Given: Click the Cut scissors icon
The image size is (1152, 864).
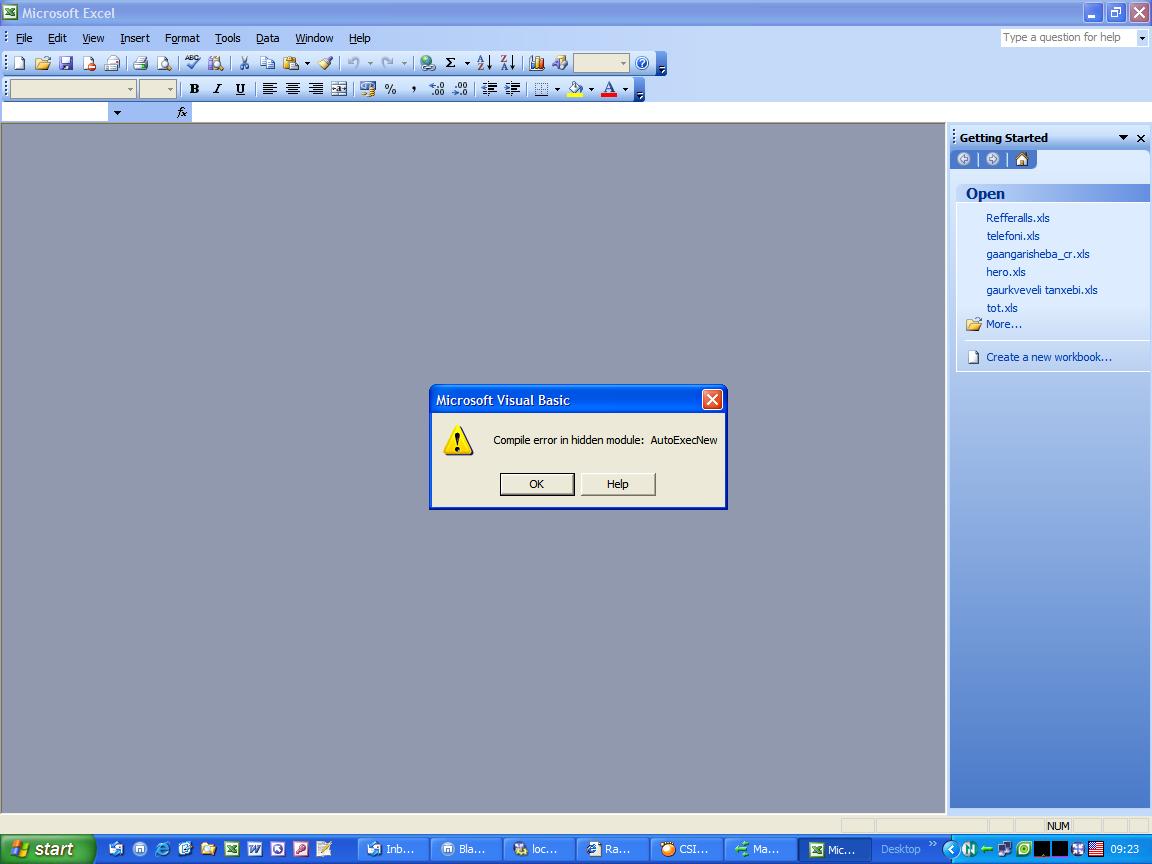Looking at the screenshot, I should click(x=244, y=63).
